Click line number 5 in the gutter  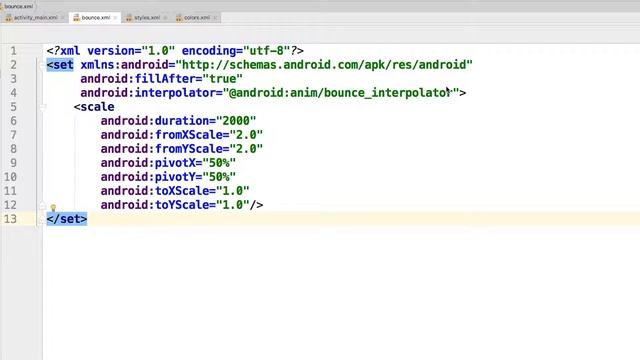pyautogui.click(x=13, y=107)
